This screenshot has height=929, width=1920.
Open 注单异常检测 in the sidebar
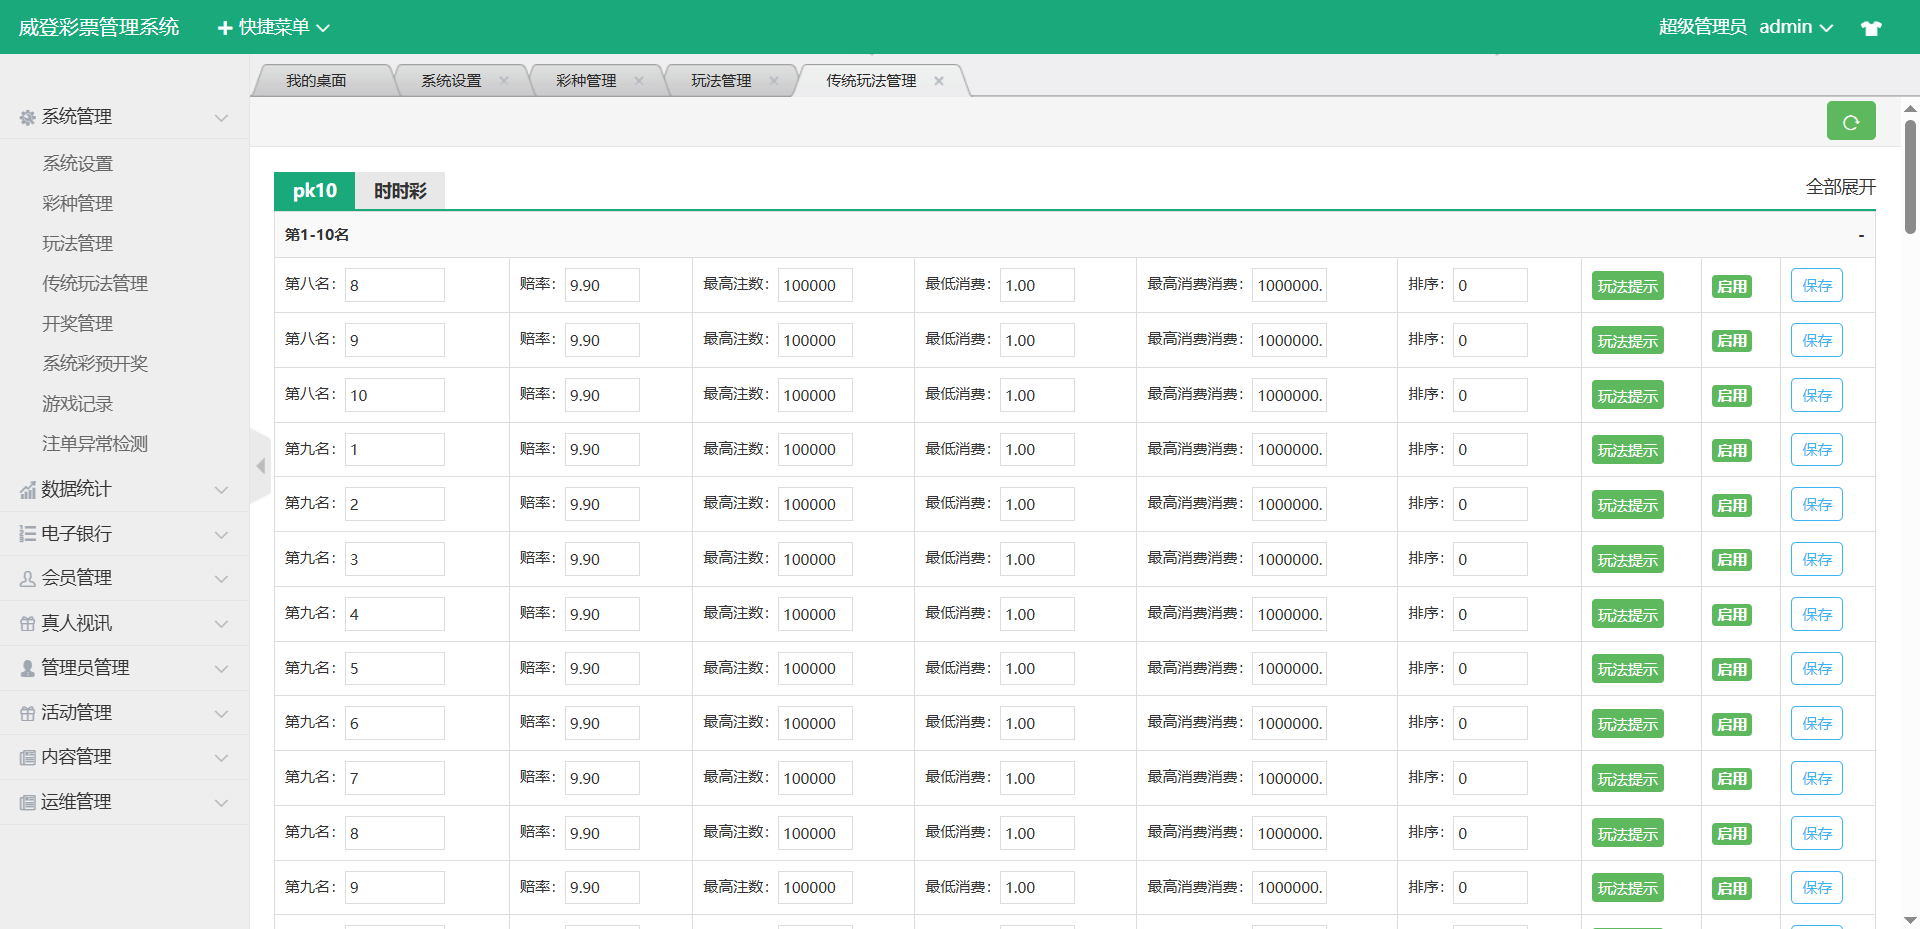point(95,444)
